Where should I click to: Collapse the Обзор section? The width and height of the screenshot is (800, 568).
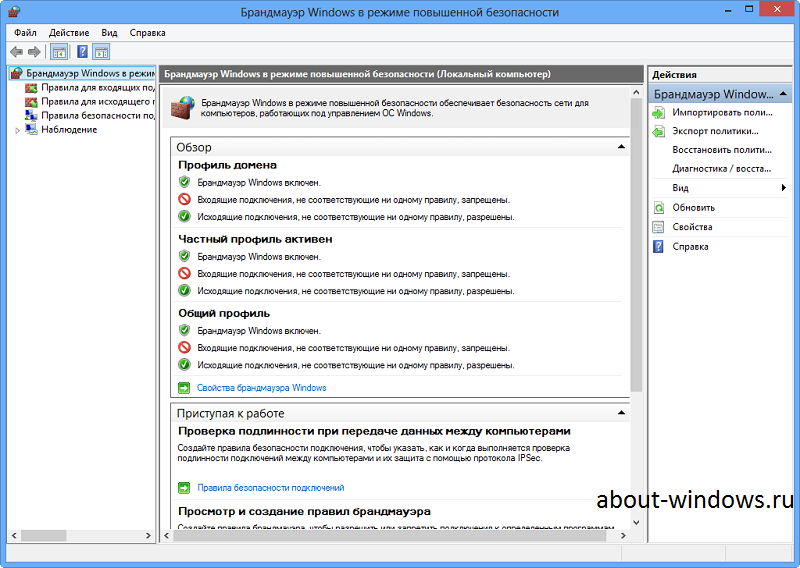pos(621,147)
